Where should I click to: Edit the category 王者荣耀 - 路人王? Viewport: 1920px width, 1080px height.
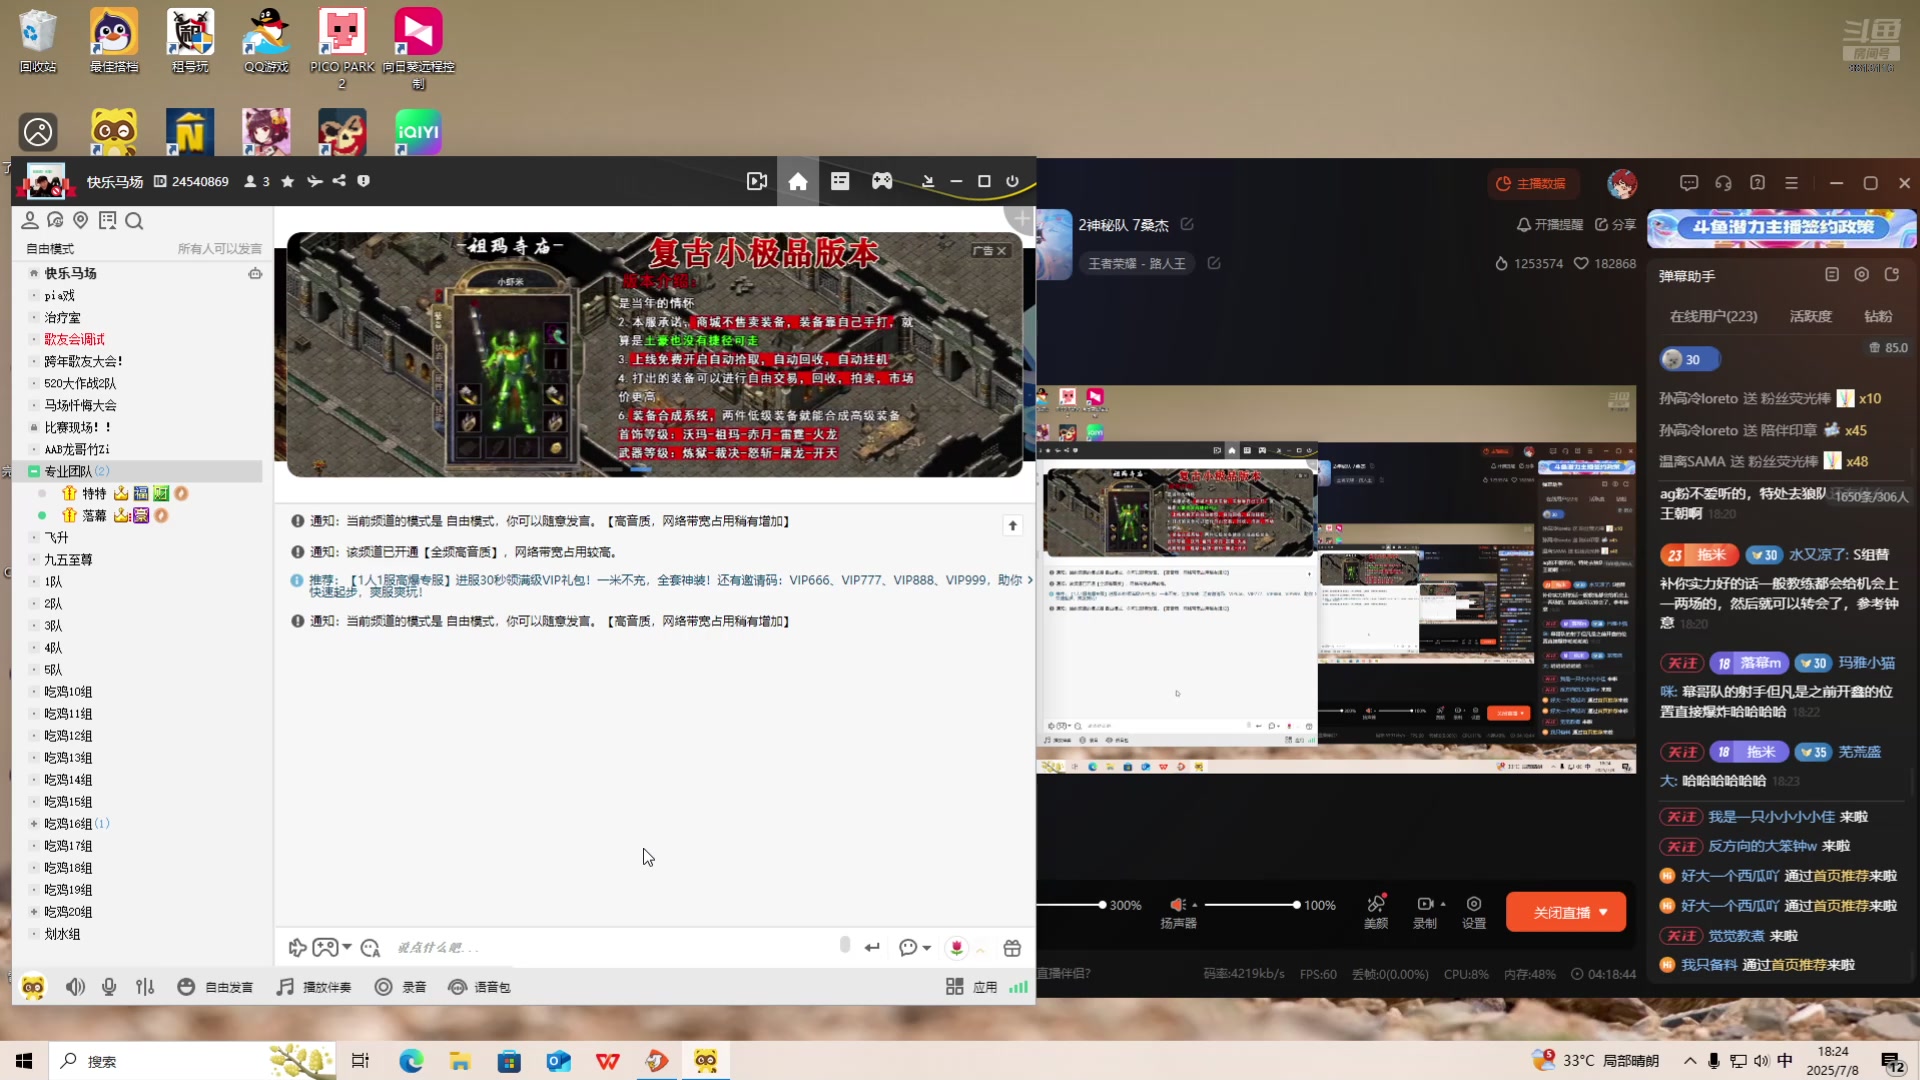1214,263
